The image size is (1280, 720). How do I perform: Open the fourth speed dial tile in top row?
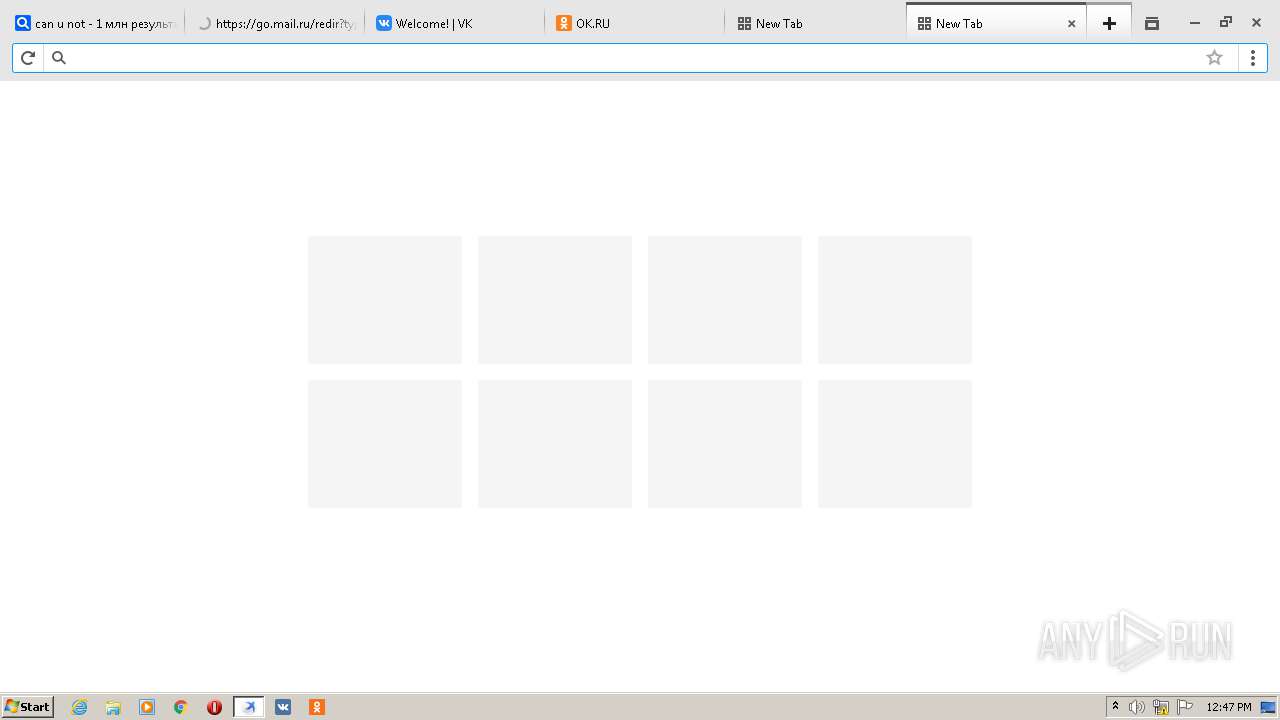(895, 300)
